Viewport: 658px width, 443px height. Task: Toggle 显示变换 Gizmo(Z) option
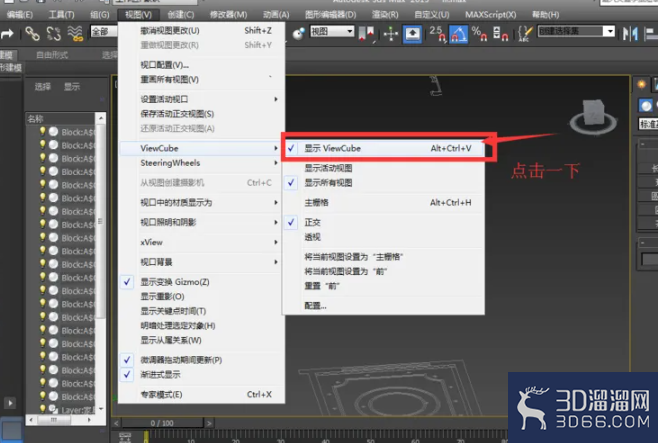point(201,282)
